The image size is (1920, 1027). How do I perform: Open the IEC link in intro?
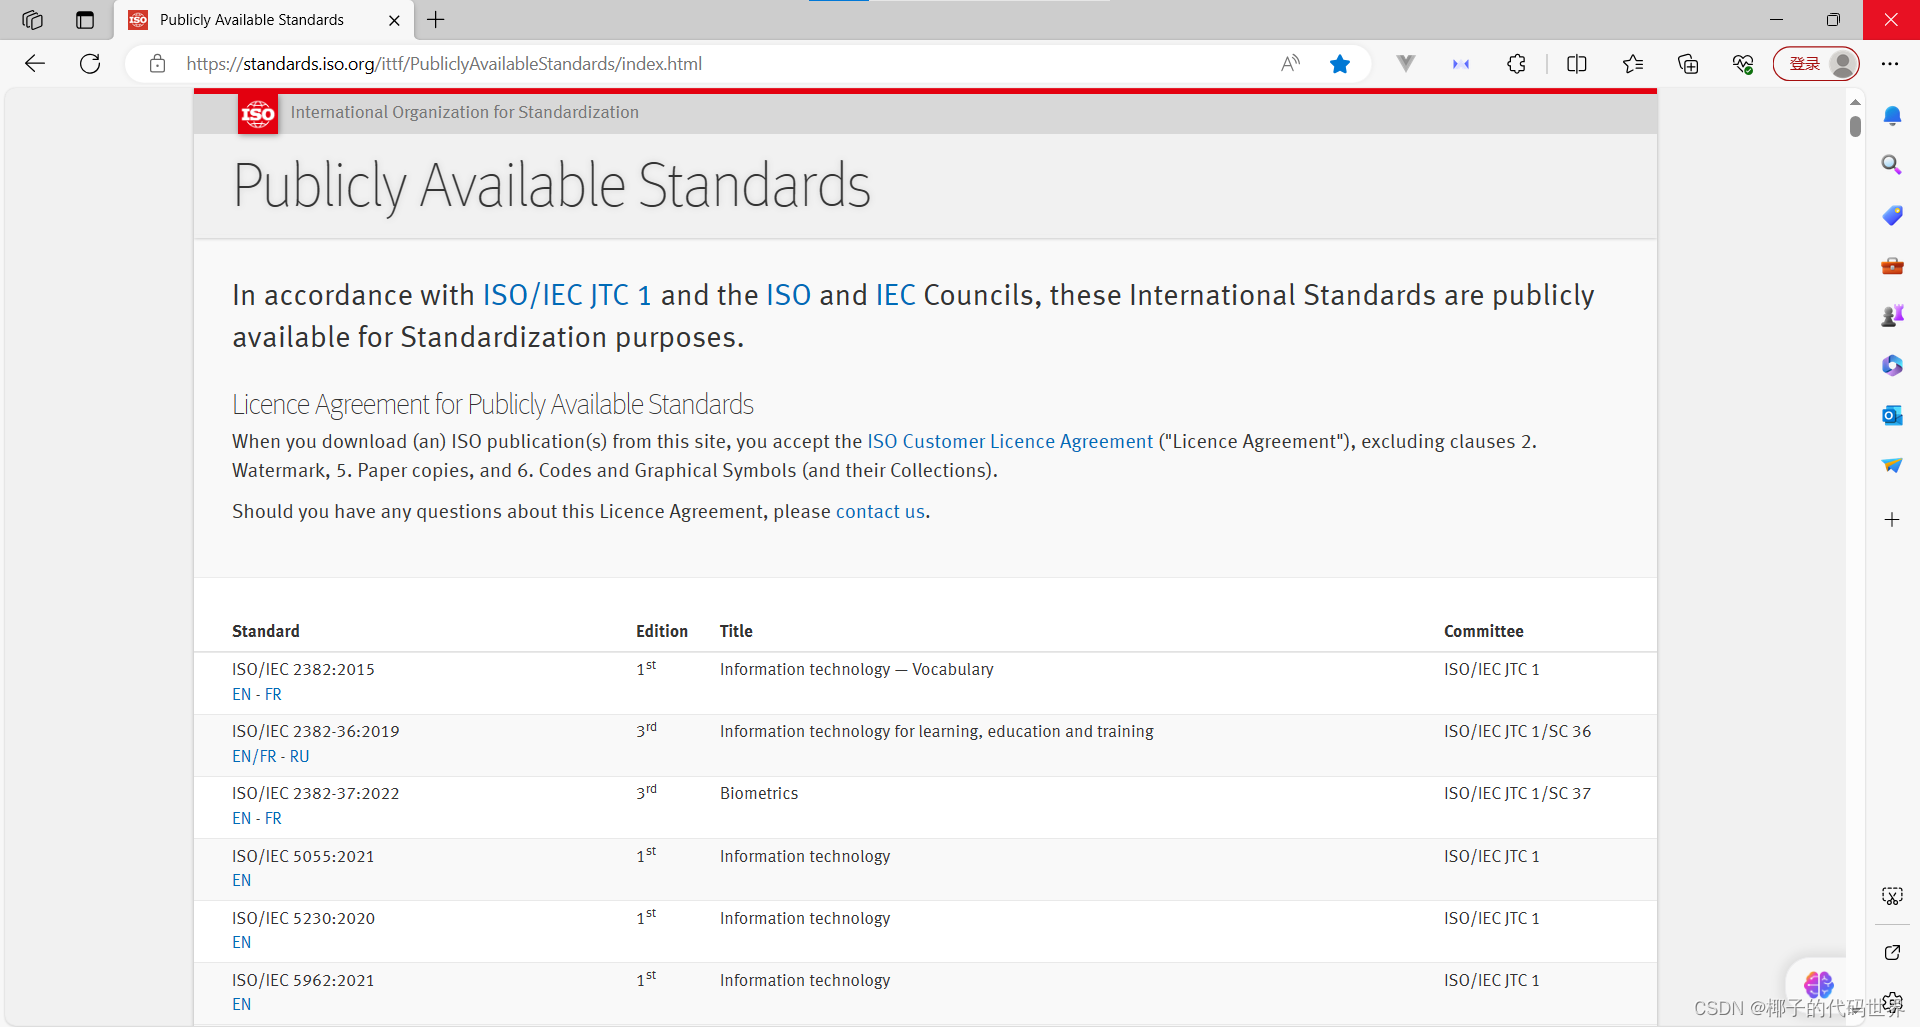coord(896,295)
